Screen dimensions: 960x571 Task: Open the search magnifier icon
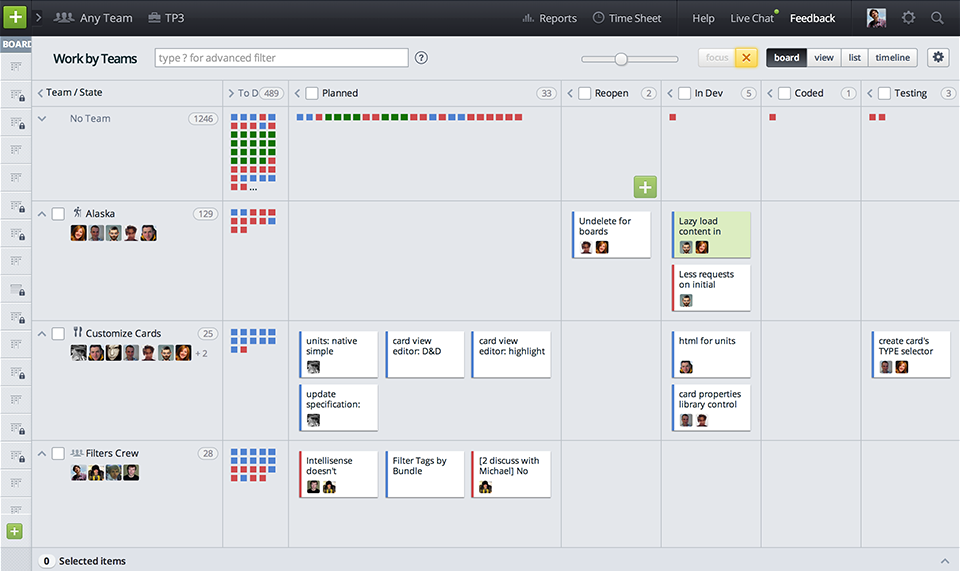tap(937, 18)
